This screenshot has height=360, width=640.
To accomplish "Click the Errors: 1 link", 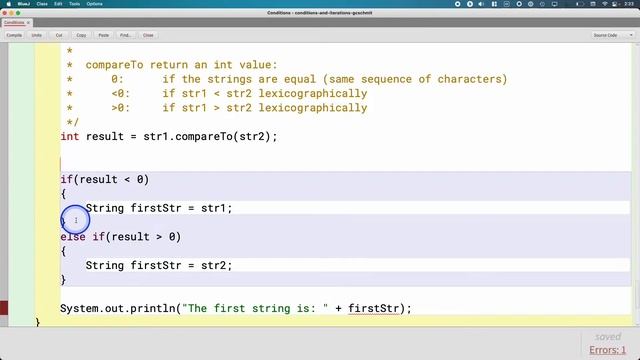I will tap(607, 350).
